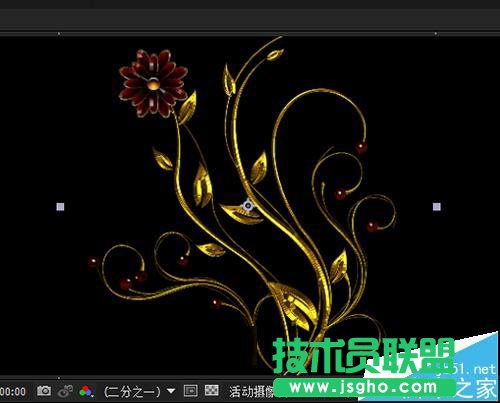500x403 pixels.
Task: Open the 活动摄像 camera view dropdown
Action: point(252,392)
